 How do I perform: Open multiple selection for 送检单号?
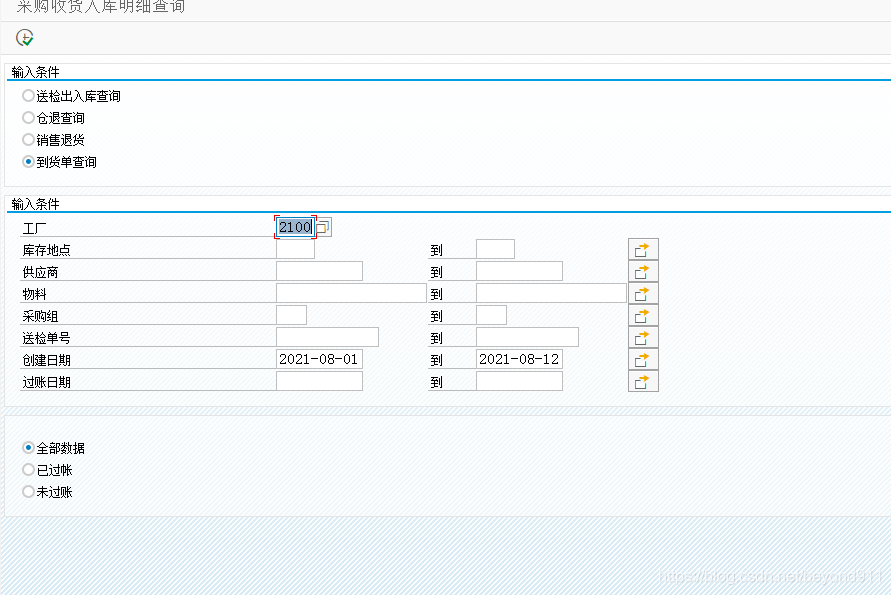(643, 336)
